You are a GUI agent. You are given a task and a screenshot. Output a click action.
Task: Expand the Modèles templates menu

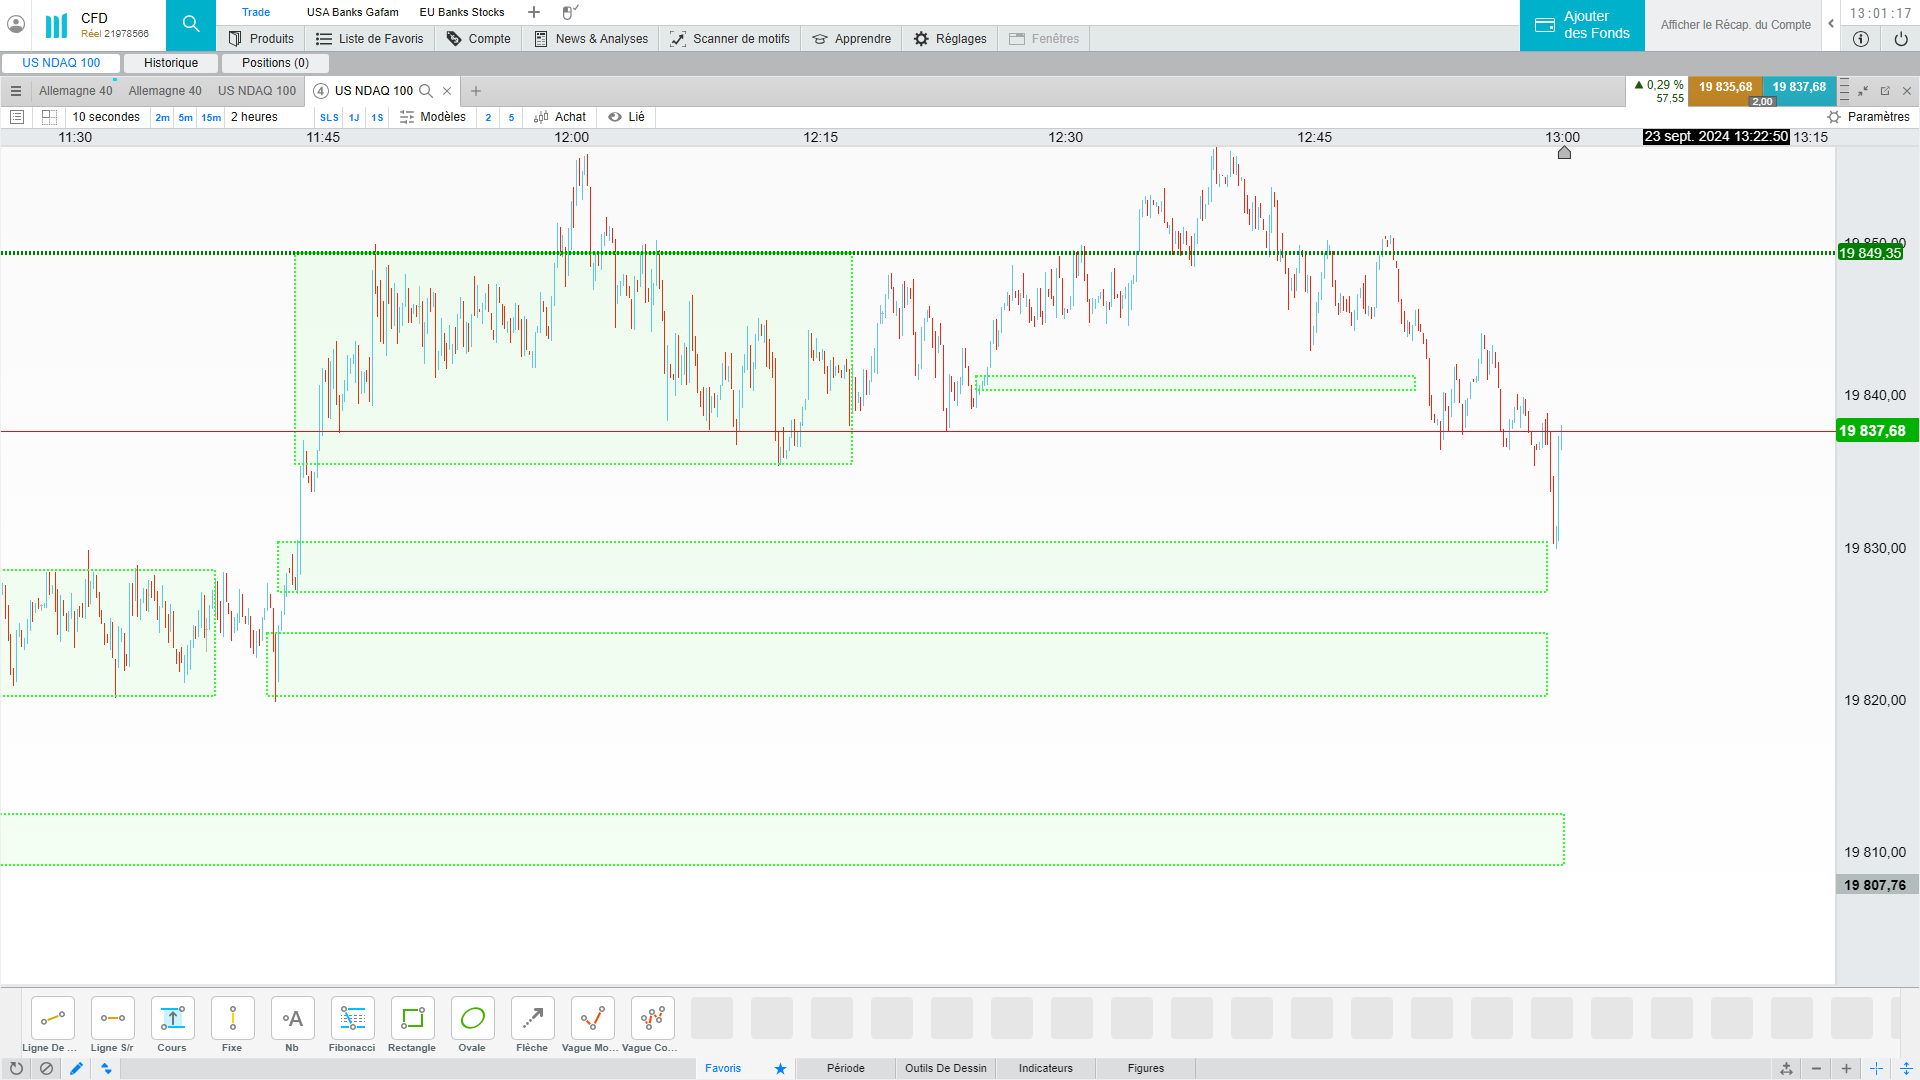point(433,117)
